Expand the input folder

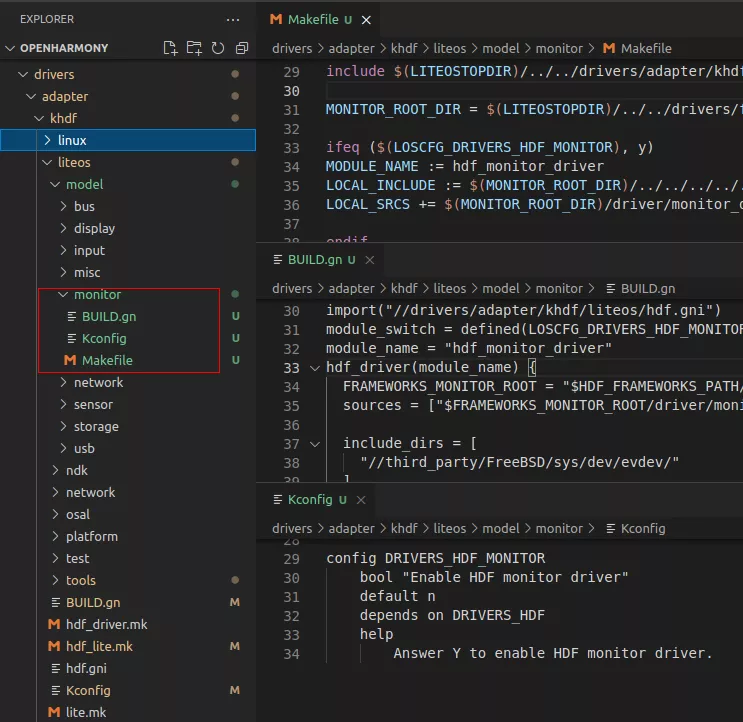[x=128, y=250]
